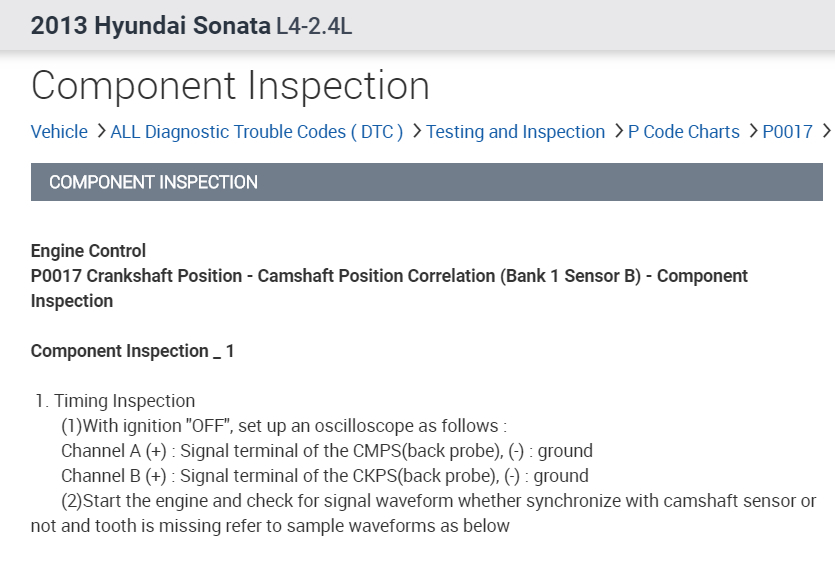Go to Testing and Inspection breadcrumb
This screenshot has height=566, width=835.
[515, 132]
